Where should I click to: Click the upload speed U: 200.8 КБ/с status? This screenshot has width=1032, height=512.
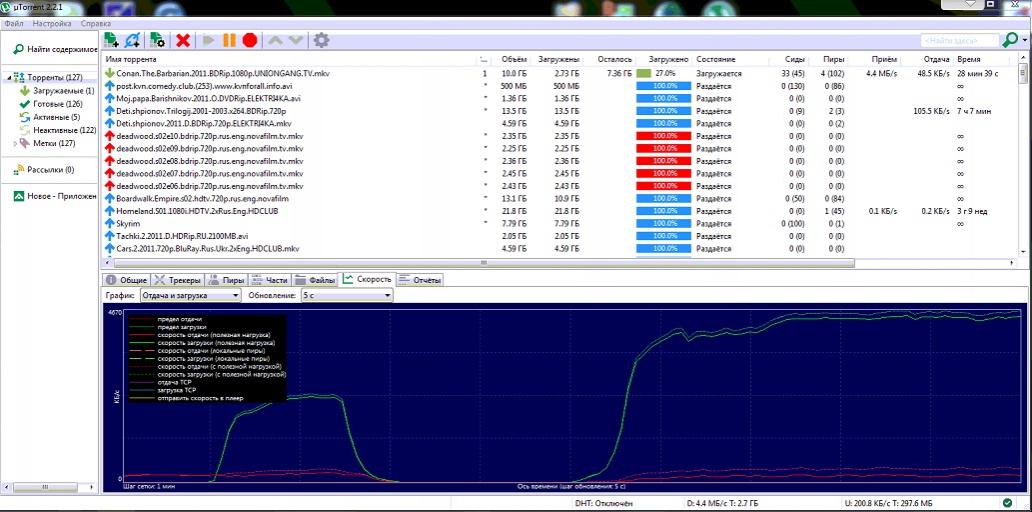(889, 503)
